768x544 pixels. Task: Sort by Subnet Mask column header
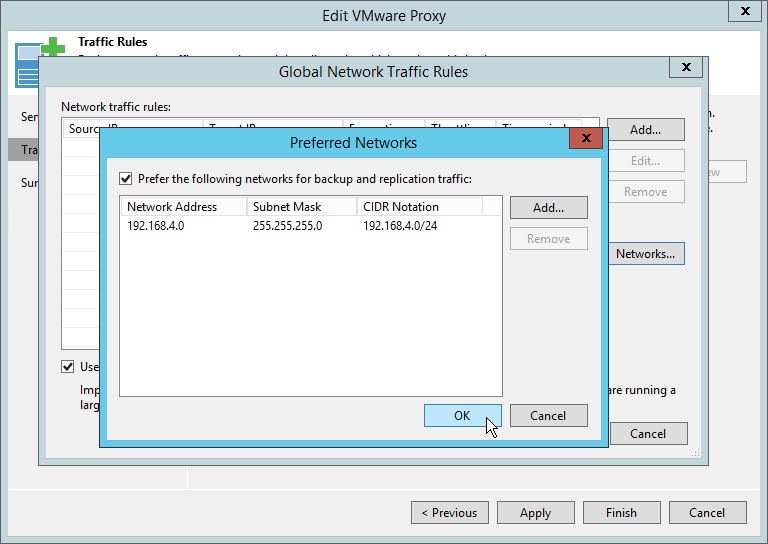point(300,206)
